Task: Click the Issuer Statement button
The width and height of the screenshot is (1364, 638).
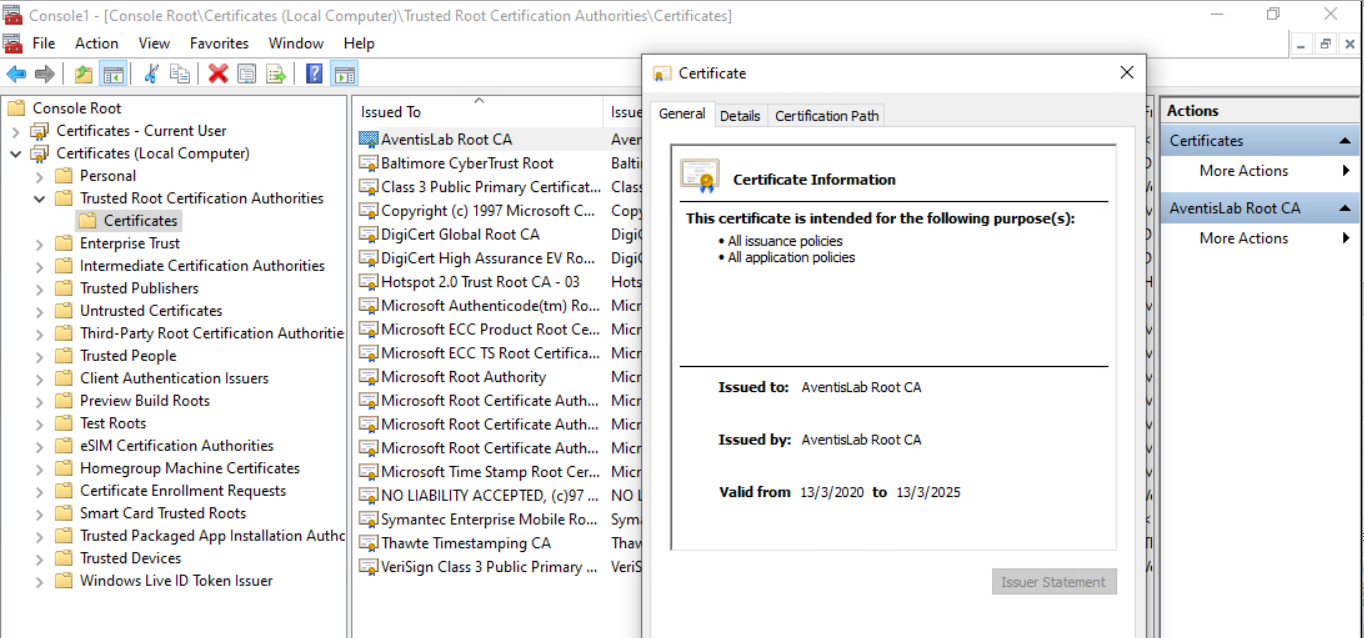Action: 1053,581
